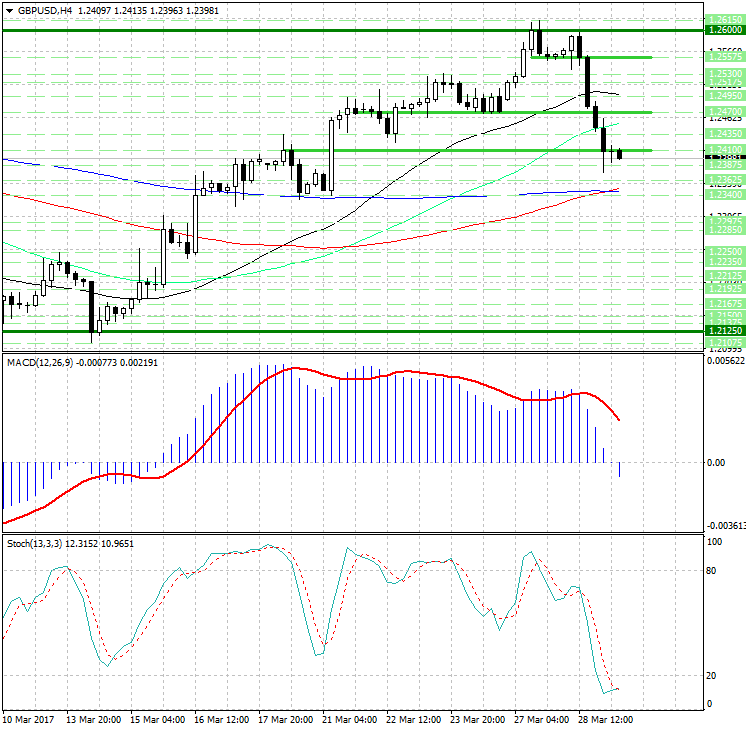The height and width of the screenshot is (731, 746).
Task: Click the 1.23875 price label
Action: pyautogui.click(x=725, y=165)
